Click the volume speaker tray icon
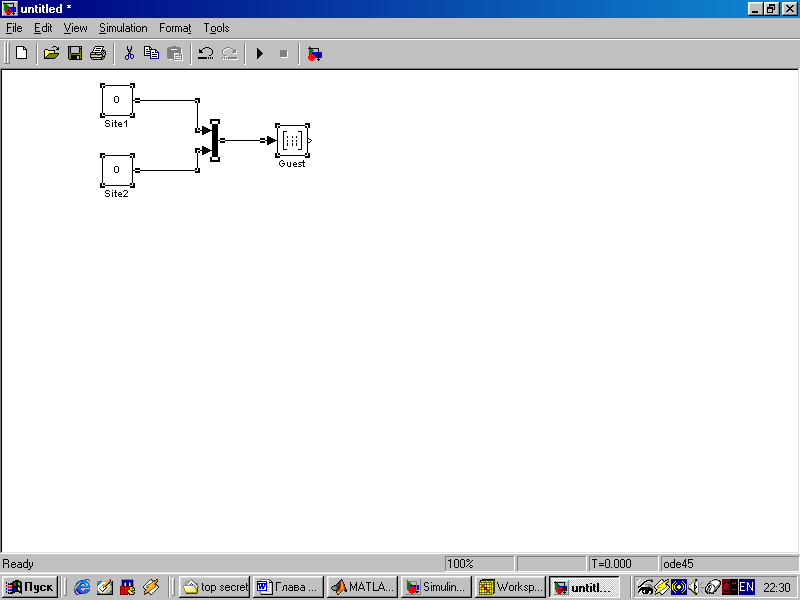800x600 pixels. point(693,587)
